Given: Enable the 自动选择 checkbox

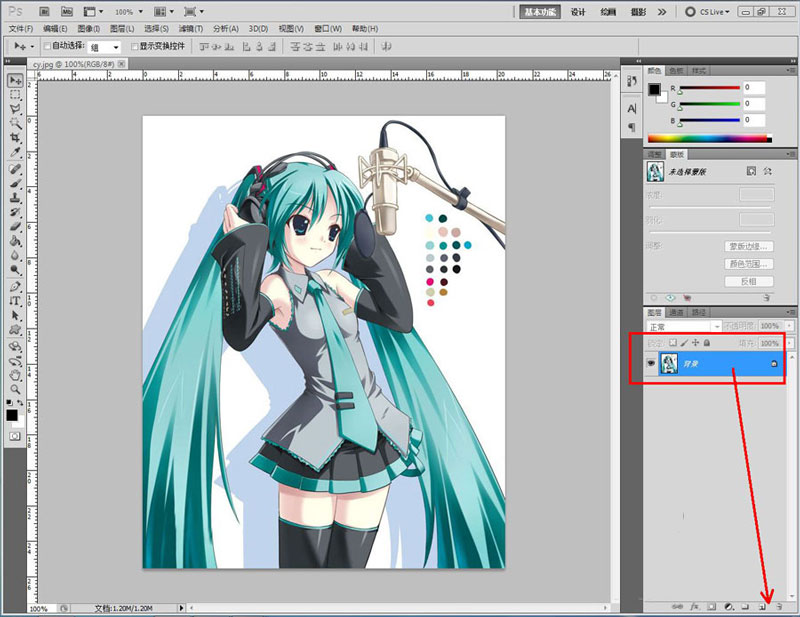Looking at the screenshot, I should [47, 46].
